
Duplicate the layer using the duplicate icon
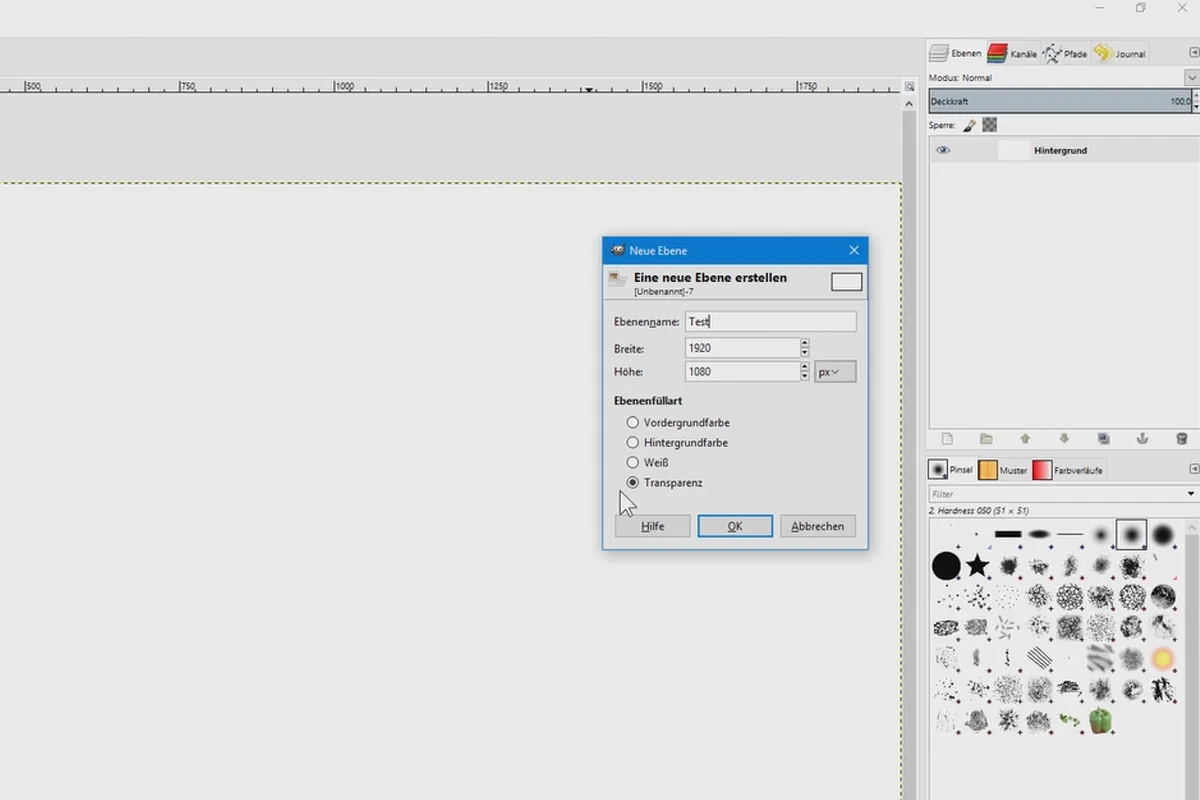point(1103,439)
